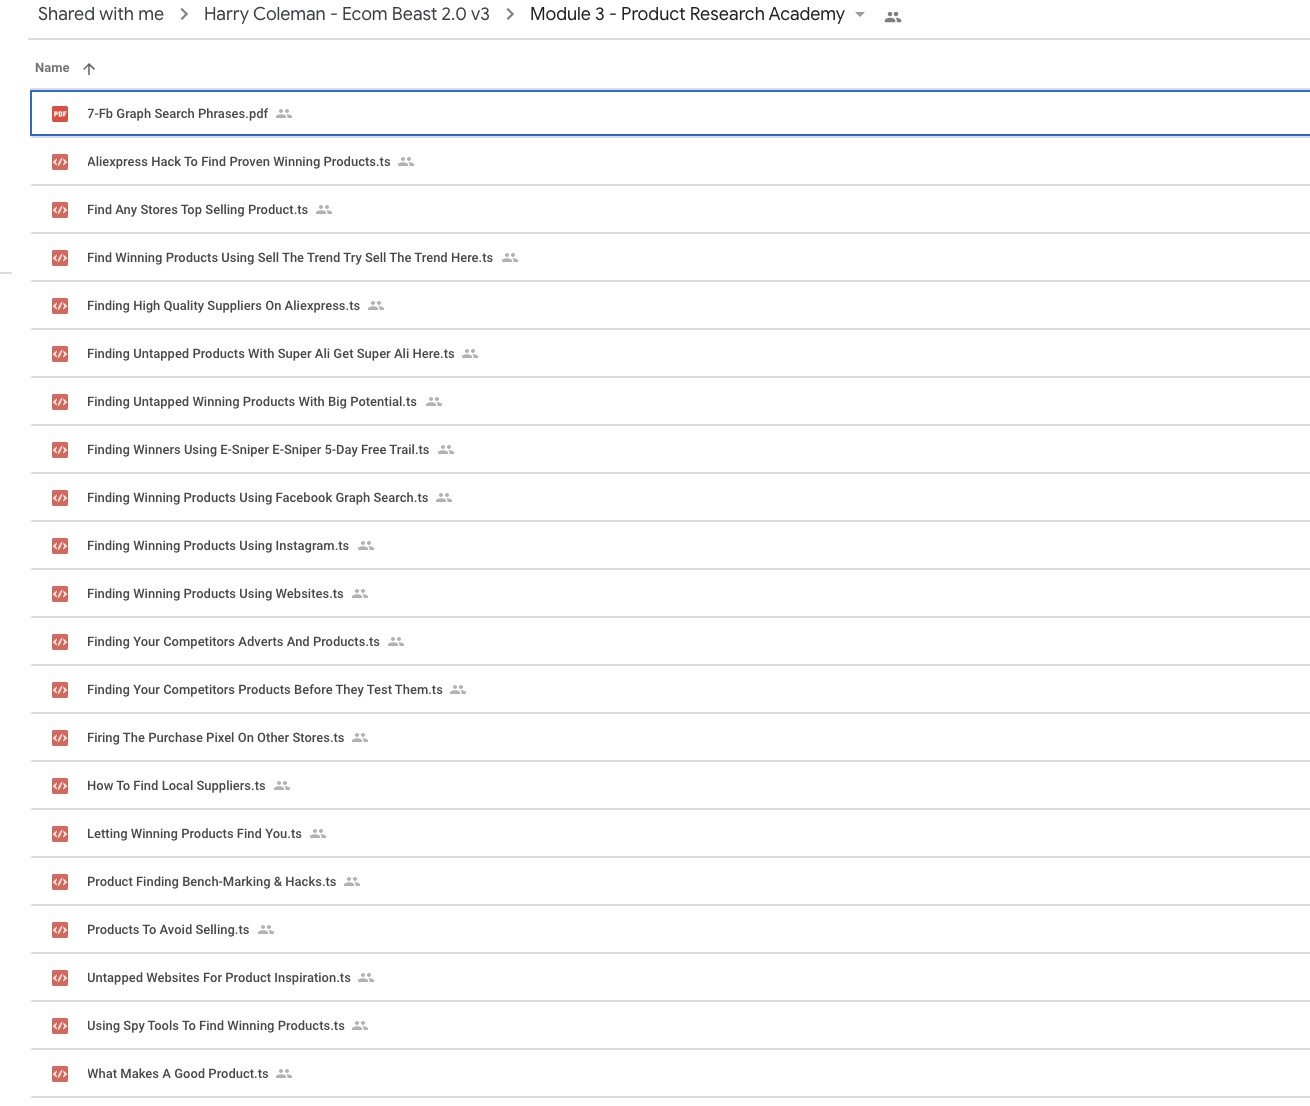Image resolution: width=1310 pixels, height=1106 pixels.
Task: Click the shared icon beside Finding Winning Products Using Instagram.ts
Action: pos(366,546)
